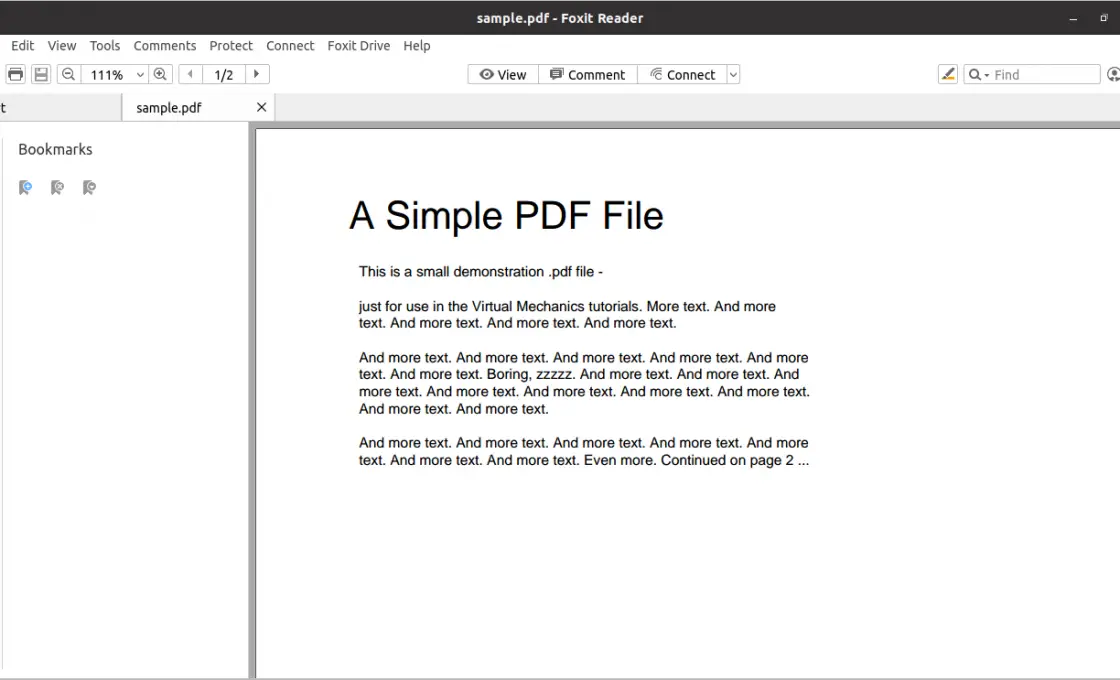Screen dimensions: 1120x680
Task: Zoom out using the magnifier minus icon
Action: click(68, 73)
